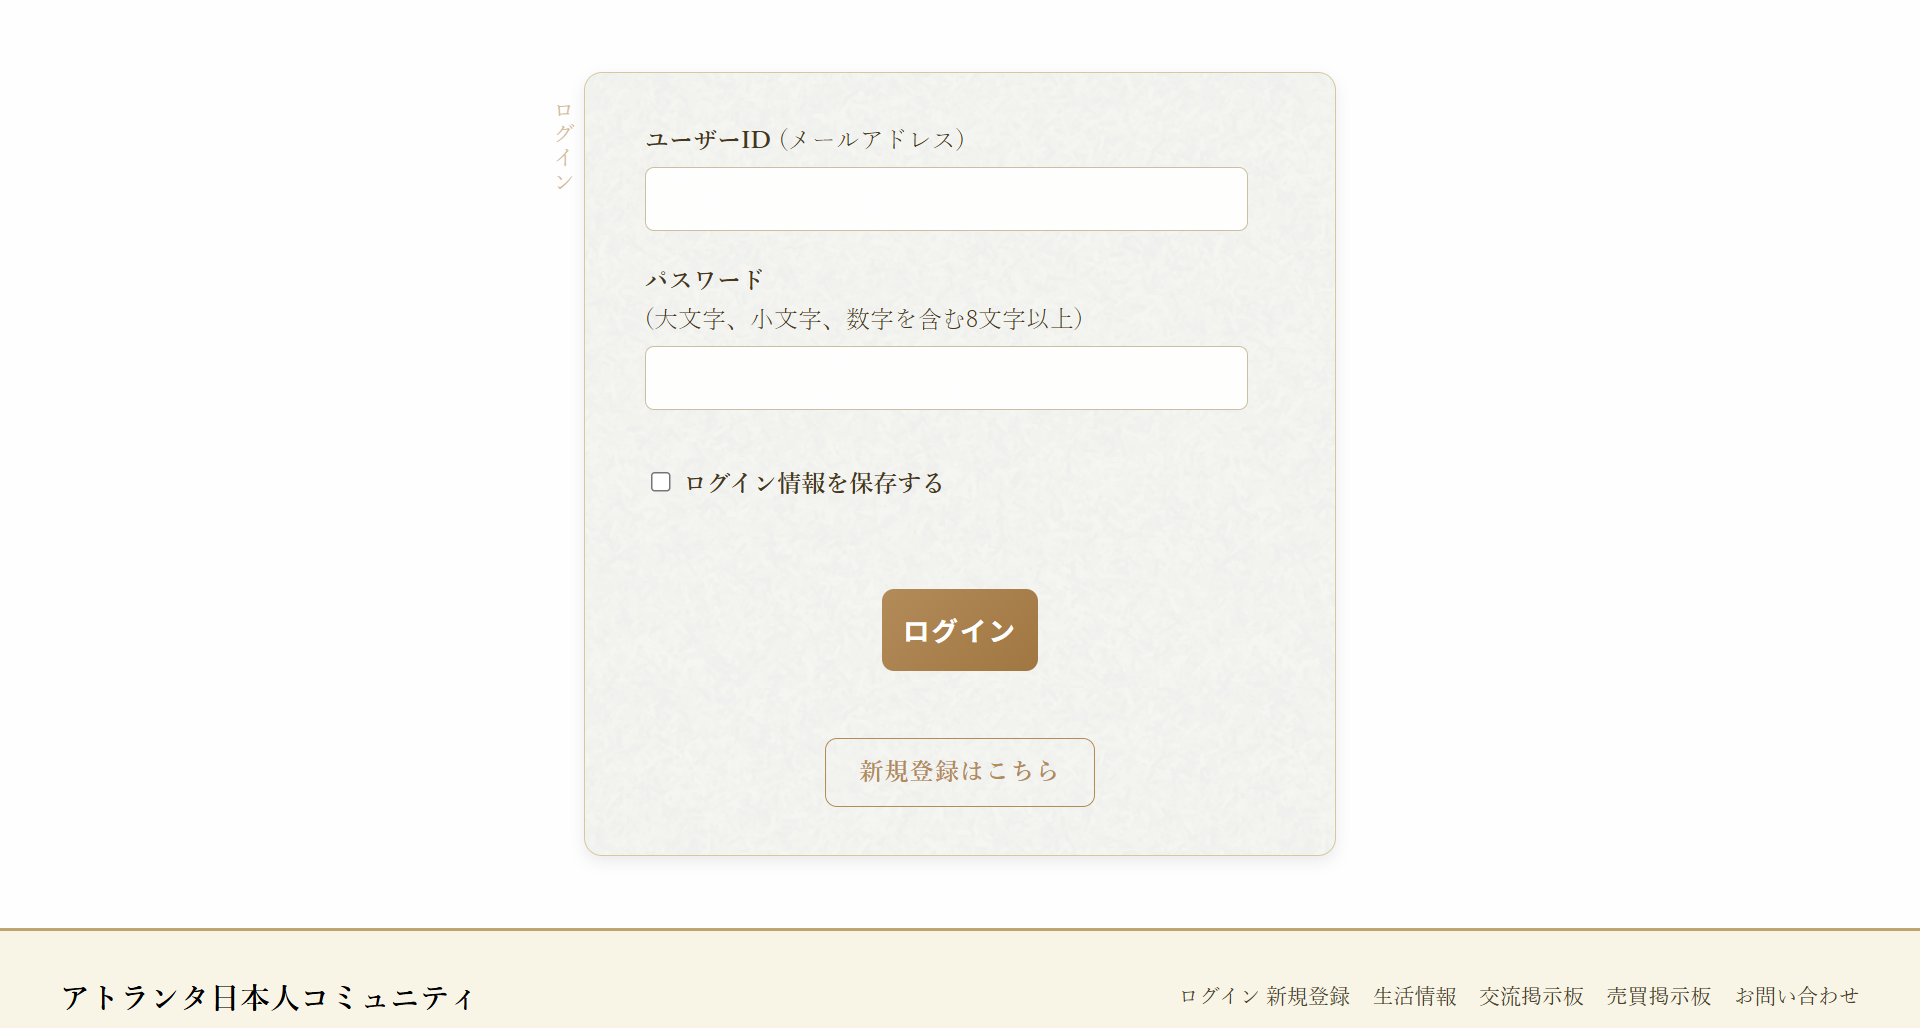Click the 交流掲示板 footer link
Viewport: 1920px width, 1028px height.
tap(1530, 996)
